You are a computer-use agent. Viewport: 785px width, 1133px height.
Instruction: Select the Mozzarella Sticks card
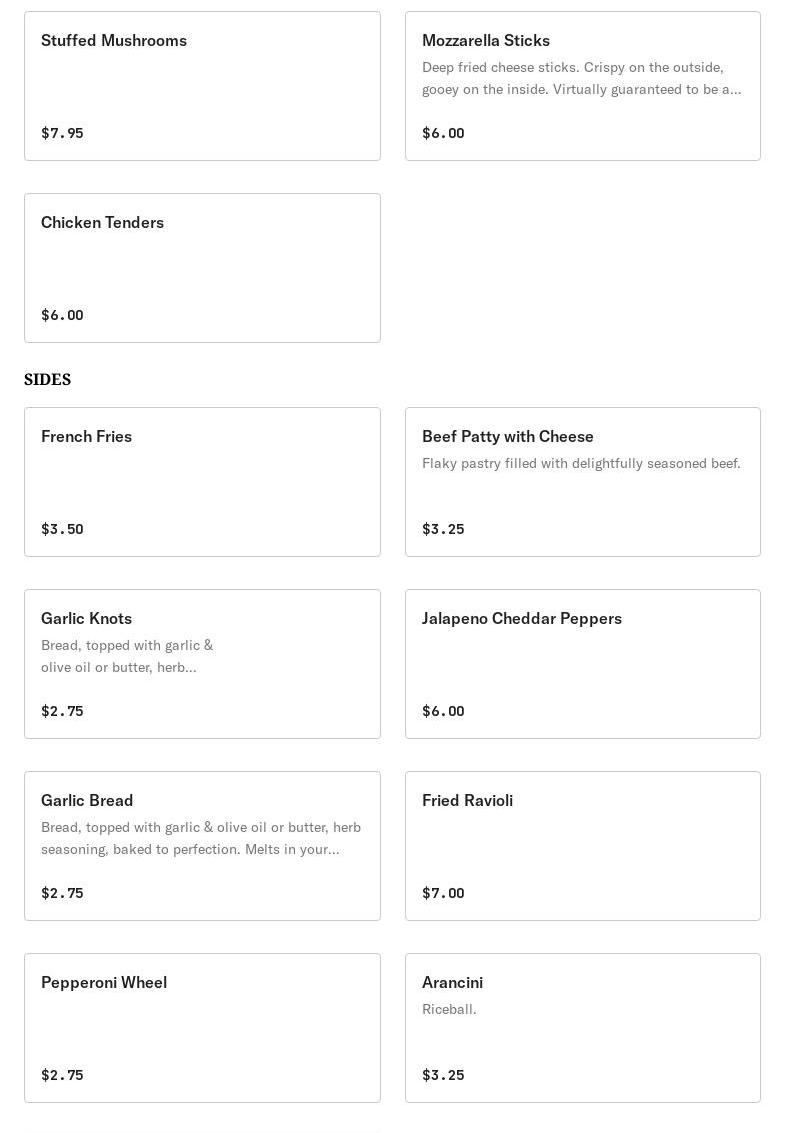(583, 86)
